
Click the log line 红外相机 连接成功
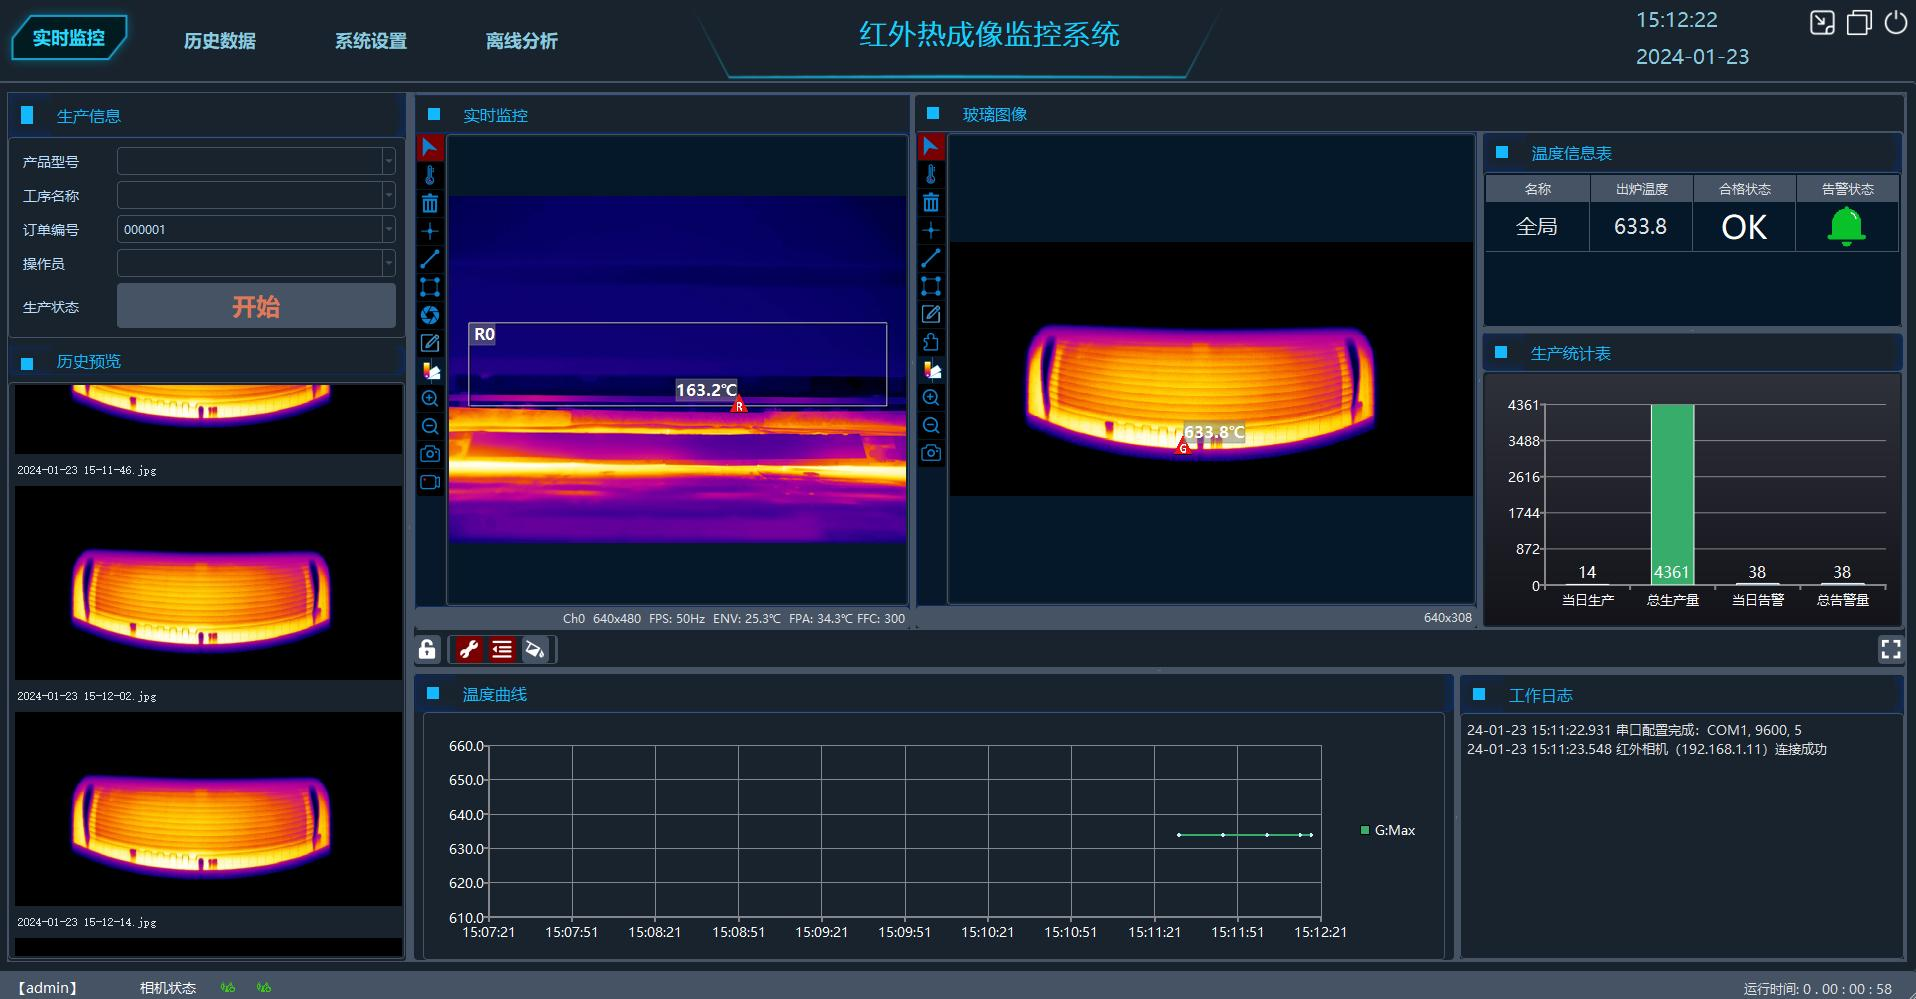[x=1646, y=749]
